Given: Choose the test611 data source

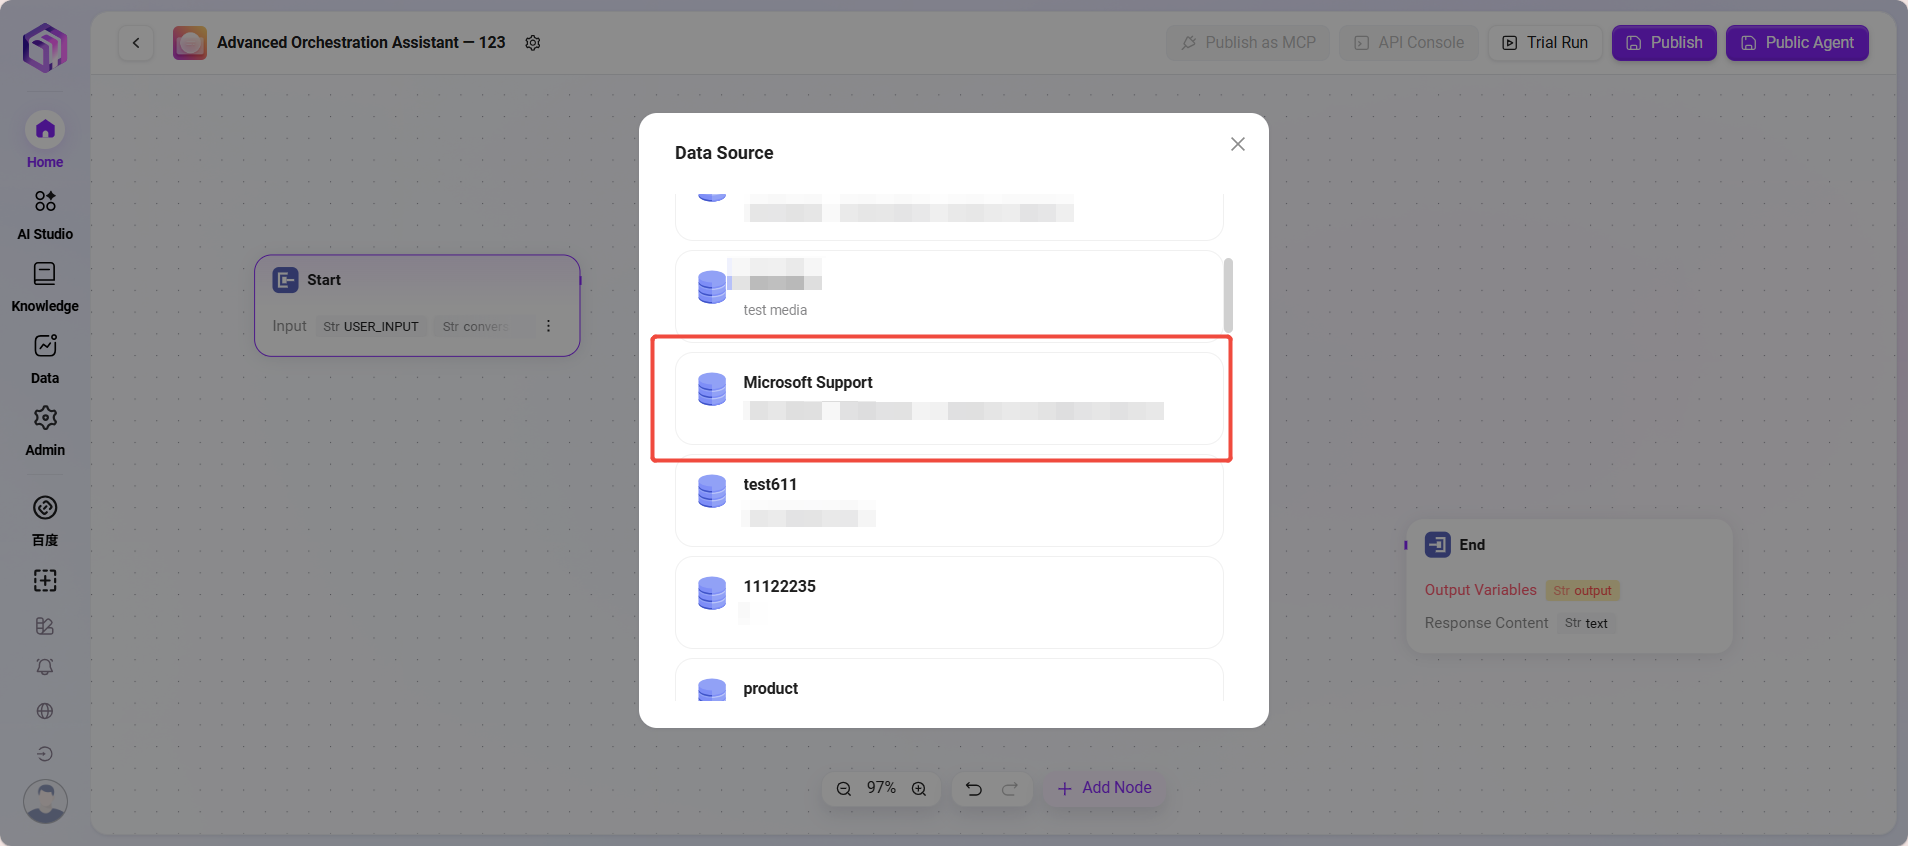Looking at the screenshot, I should tap(948, 499).
